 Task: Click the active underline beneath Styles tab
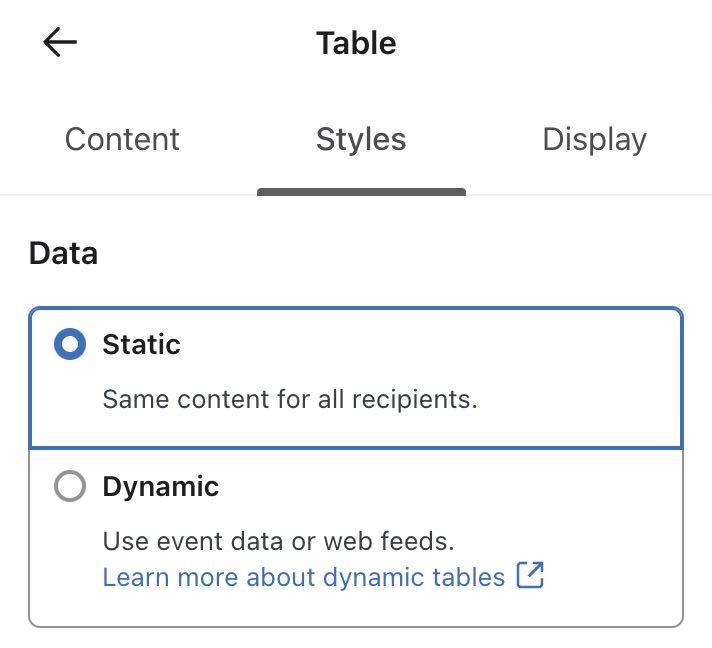point(361,191)
